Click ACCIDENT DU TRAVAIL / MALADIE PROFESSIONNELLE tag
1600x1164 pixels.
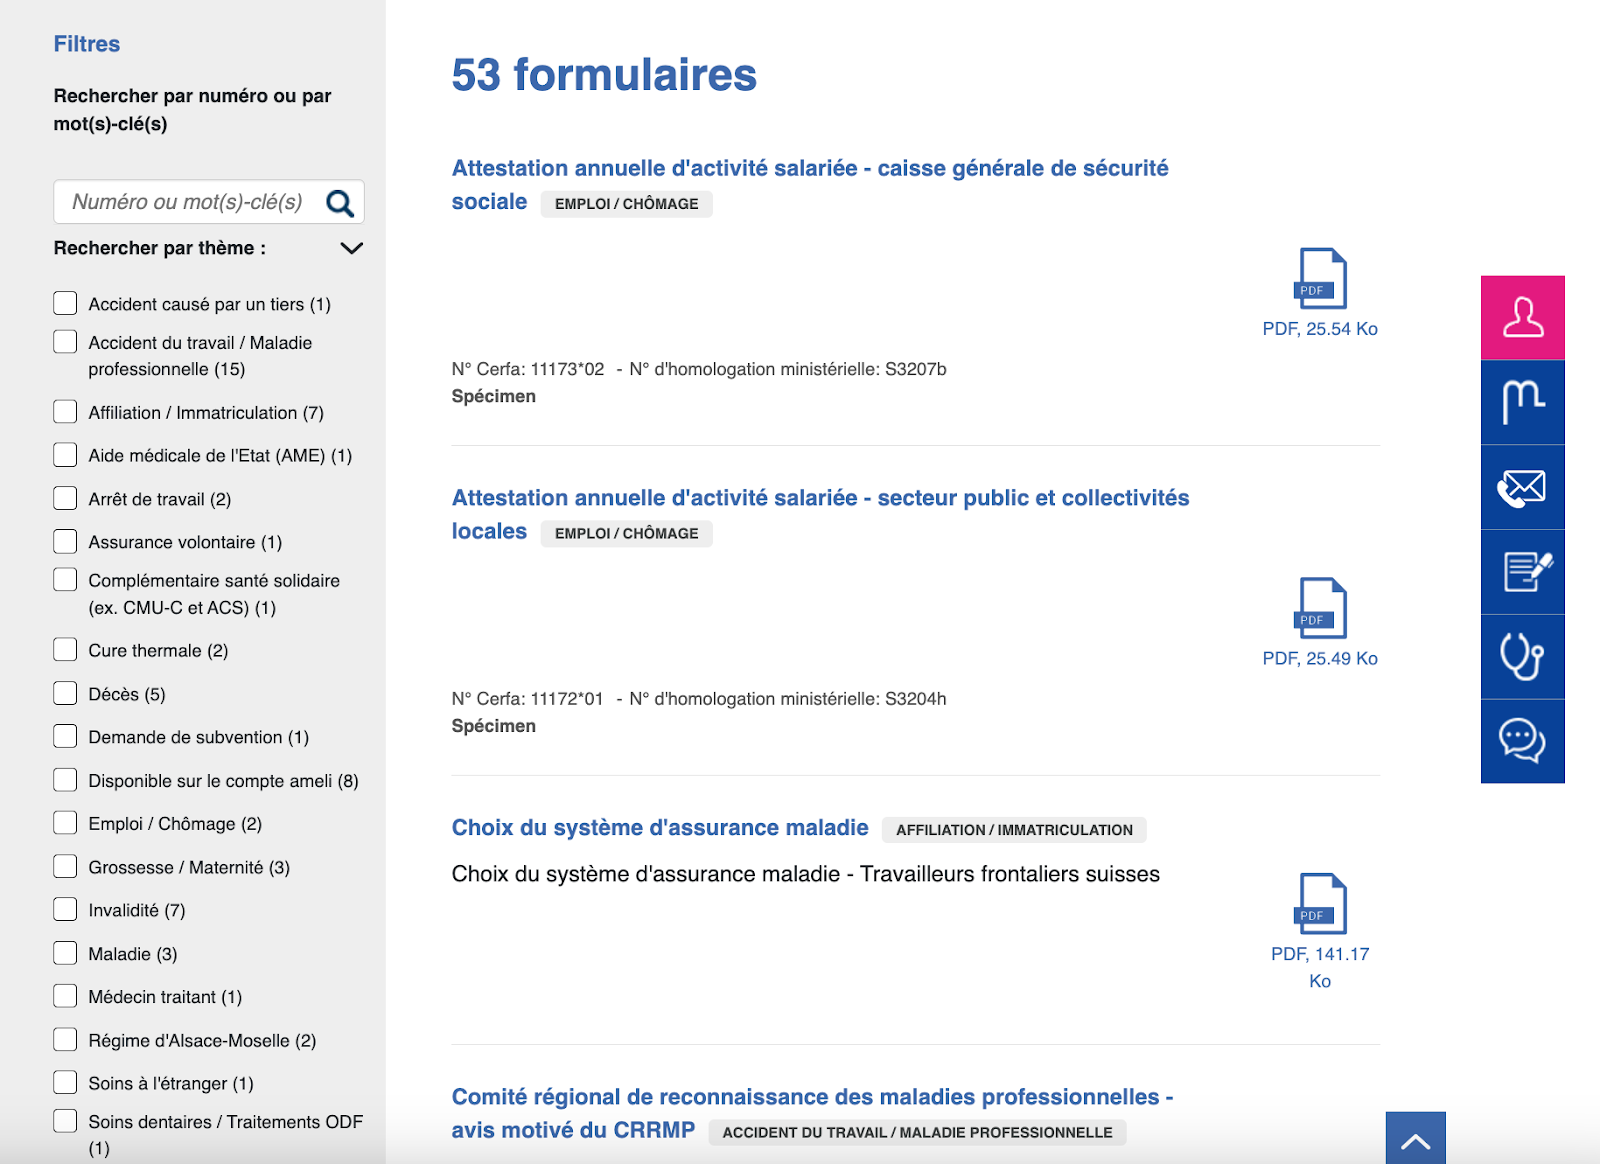(917, 1133)
